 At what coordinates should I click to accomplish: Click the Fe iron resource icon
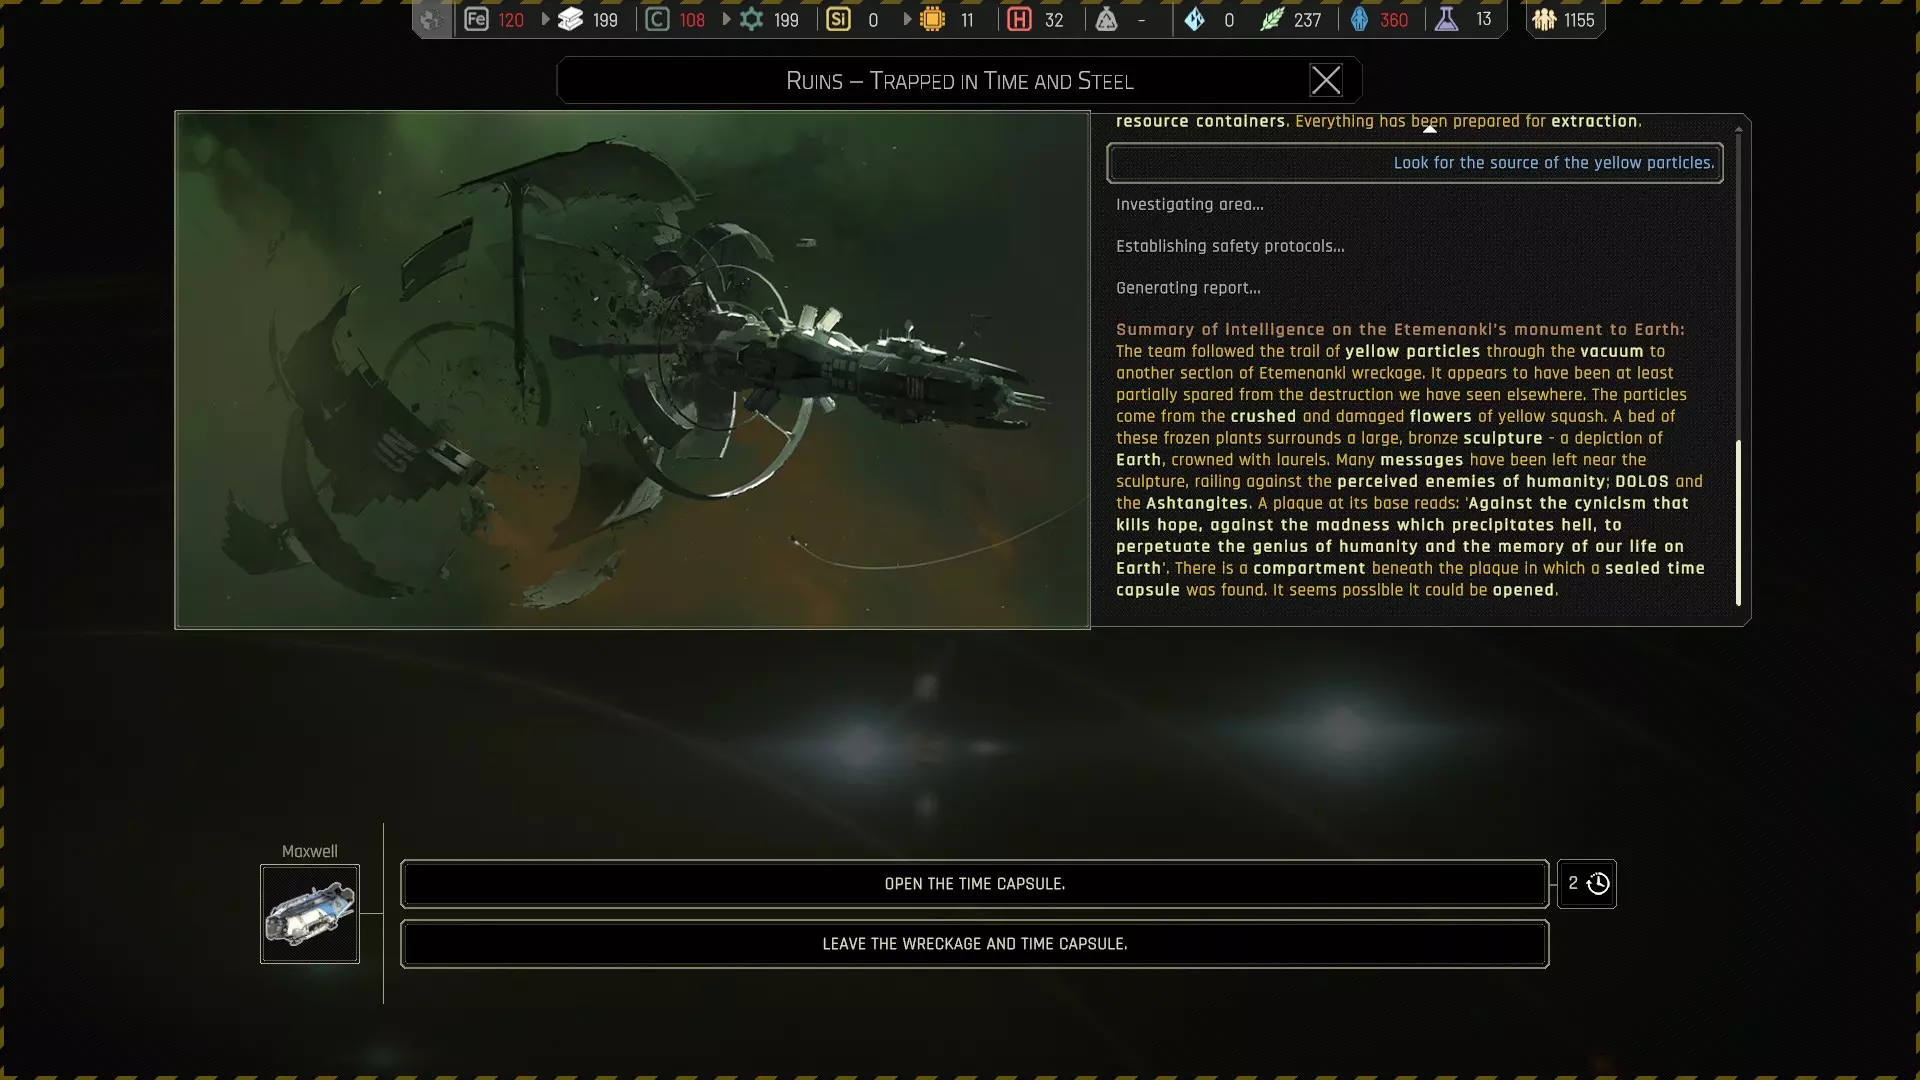476,19
